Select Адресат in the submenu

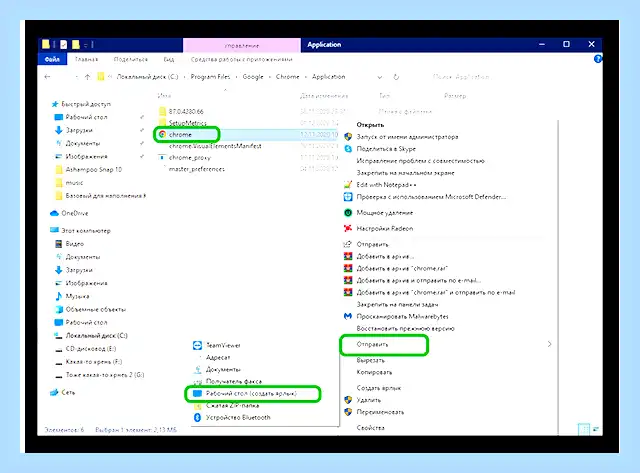pos(218,358)
